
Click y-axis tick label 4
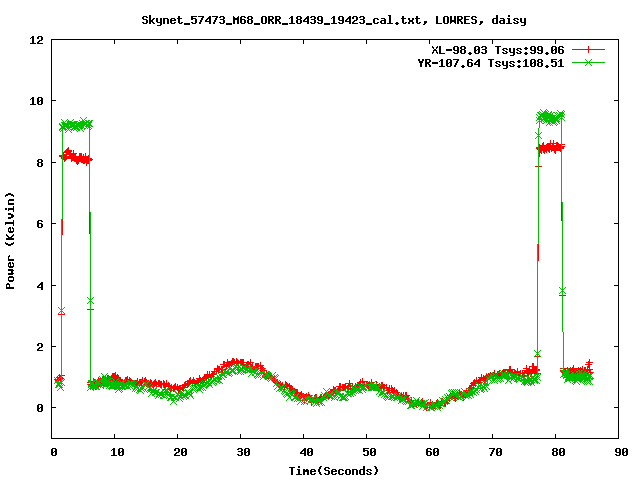(x=40, y=285)
